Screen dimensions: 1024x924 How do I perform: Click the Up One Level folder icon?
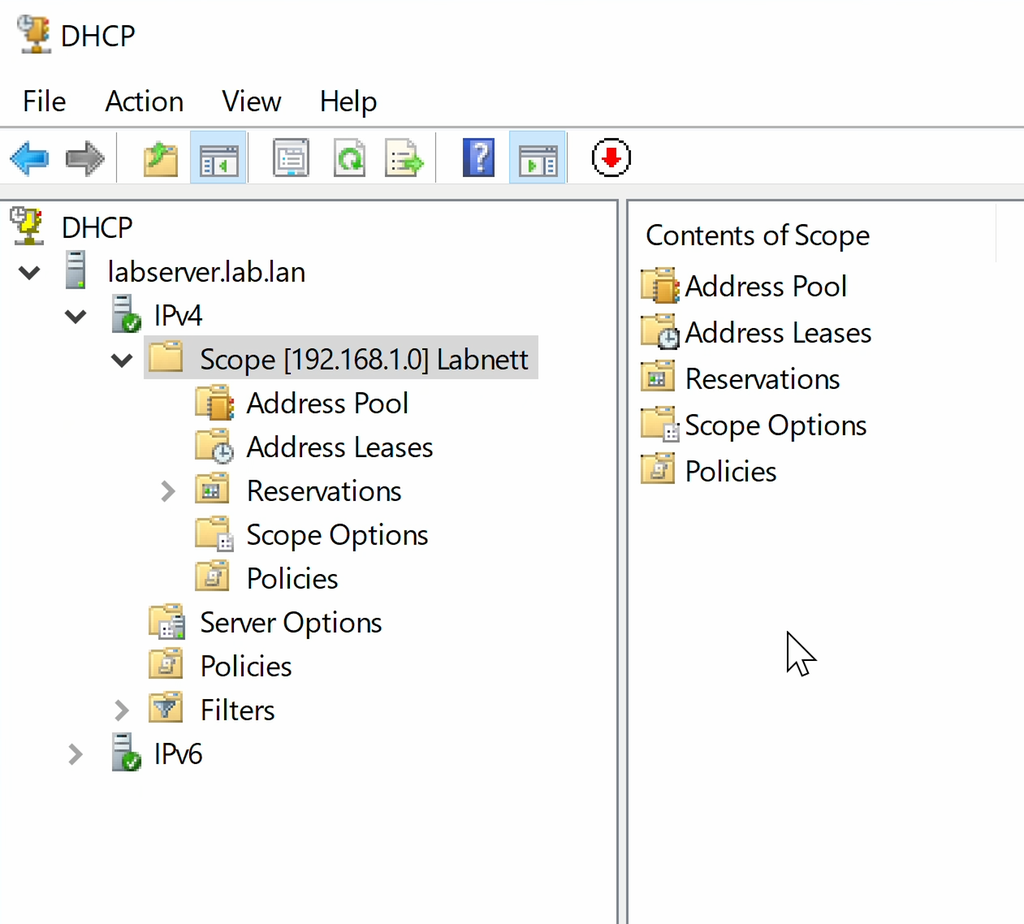161,158
